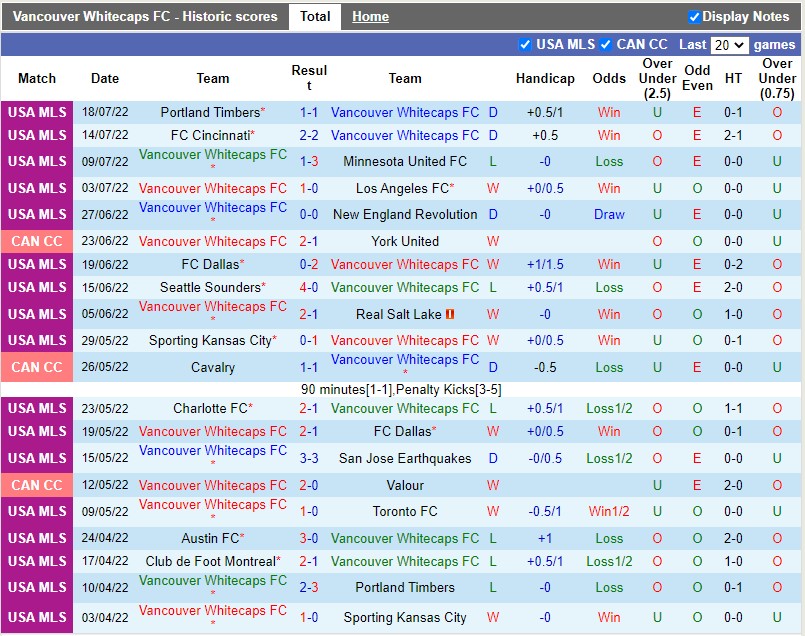Viewport: 805px width, 636px height.
Task: Click San Jose Earthquakes team name
Action: point(405,458)
